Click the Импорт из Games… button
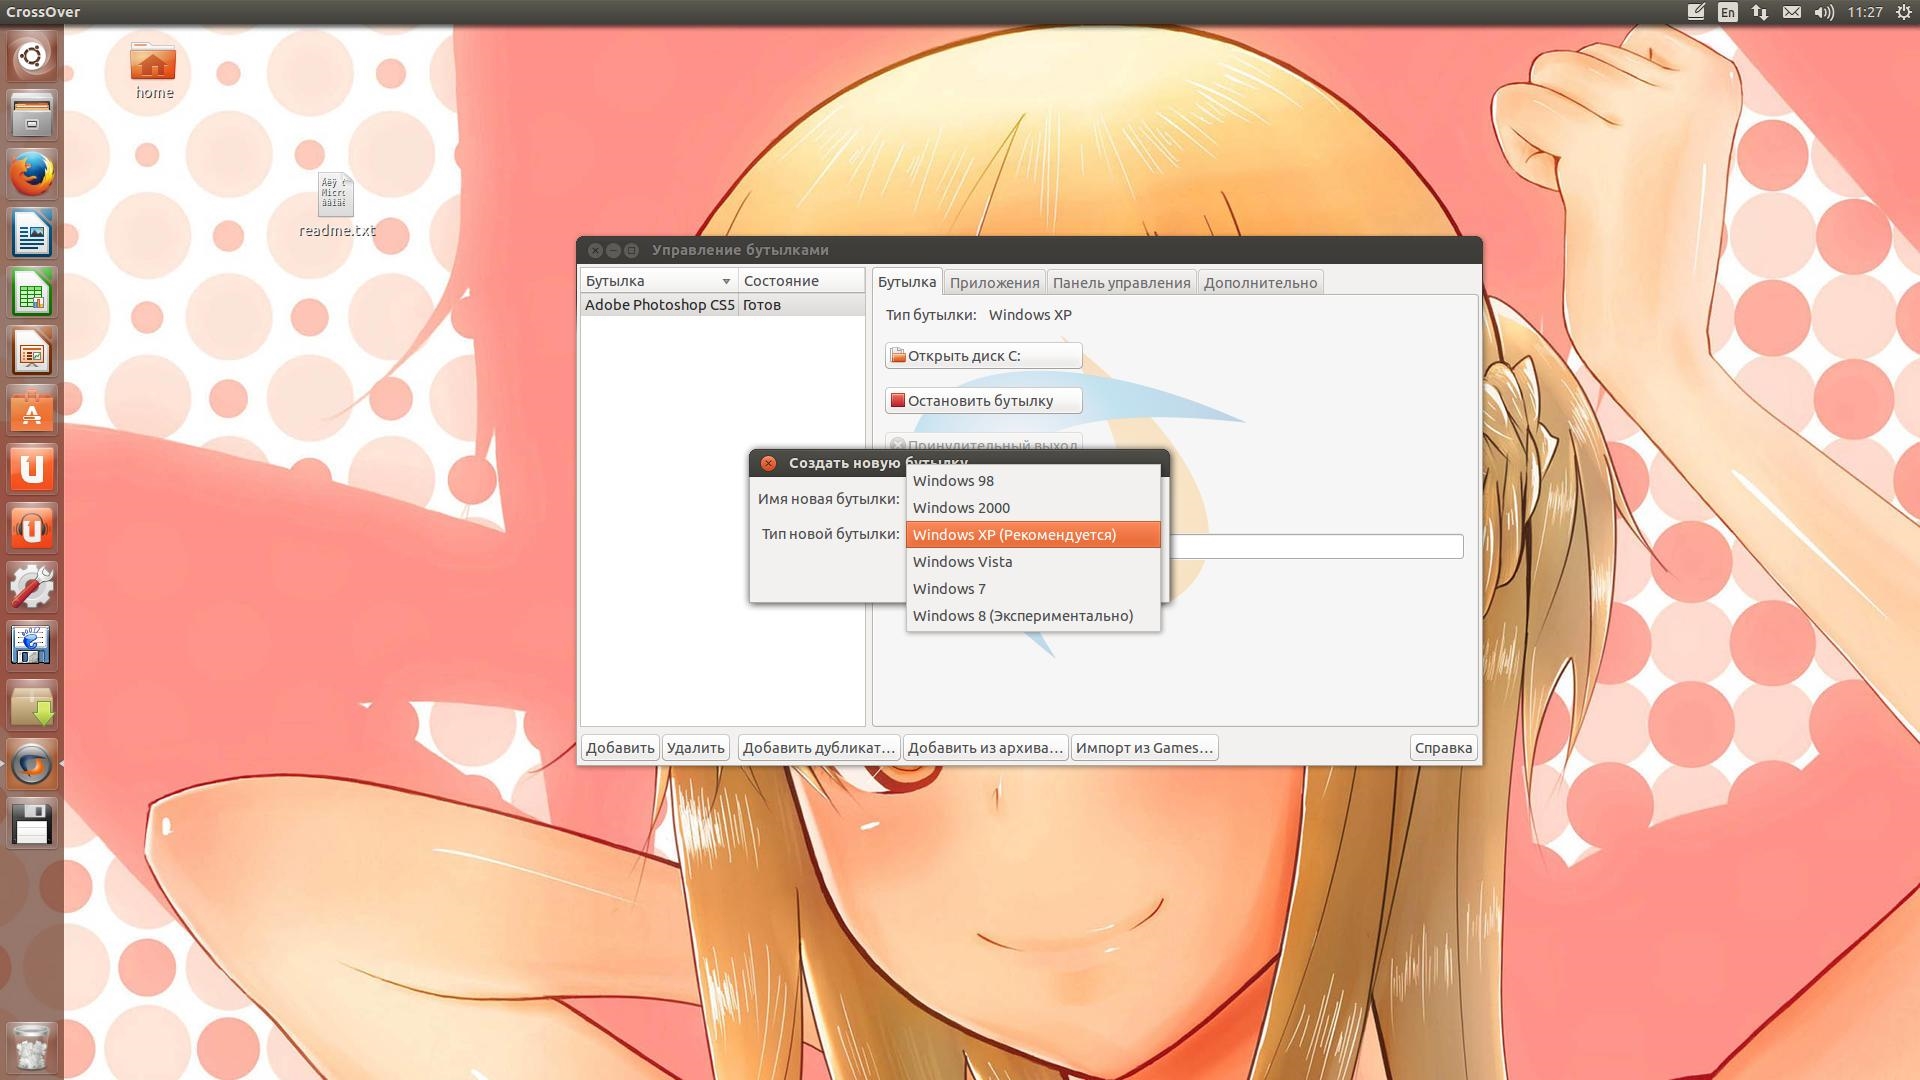Image resolution: width=1920 pixels, height=1080 pixels. pos(1144,748)
